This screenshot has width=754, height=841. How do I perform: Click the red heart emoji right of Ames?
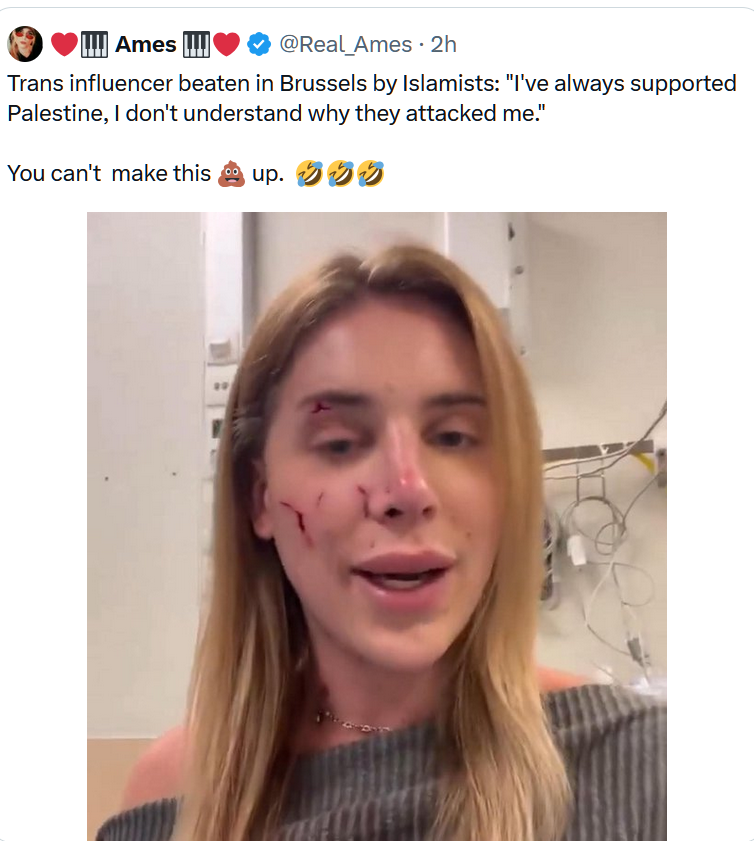[x=227, y=44]
